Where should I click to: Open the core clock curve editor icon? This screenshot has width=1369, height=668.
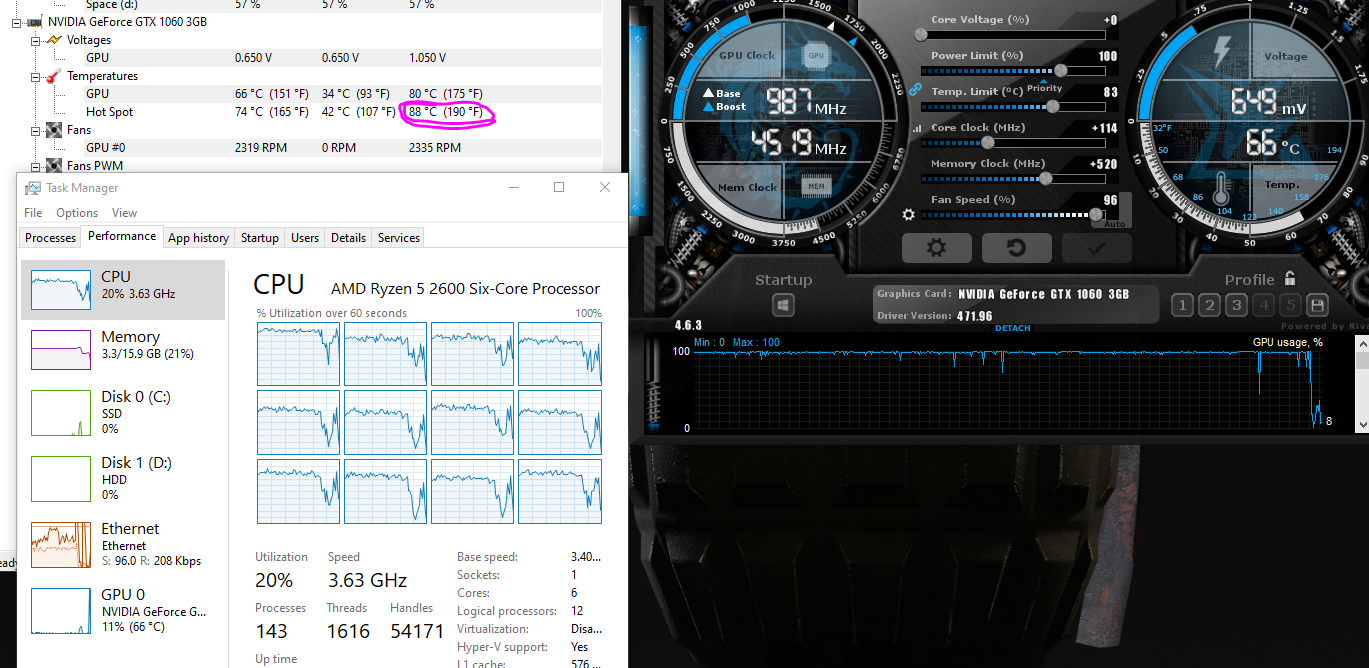pyautogui.click(x=917, y=128)
